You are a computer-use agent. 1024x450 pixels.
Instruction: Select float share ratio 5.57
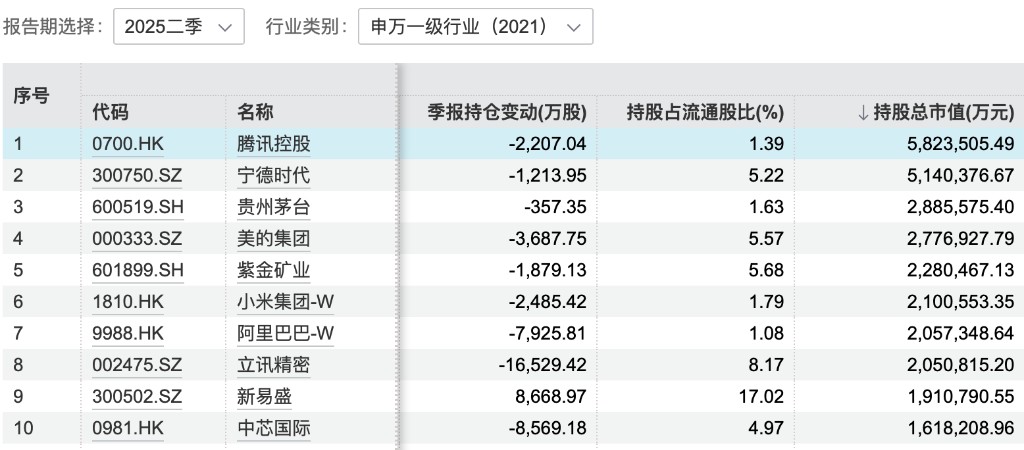click(x=767, y=238)
